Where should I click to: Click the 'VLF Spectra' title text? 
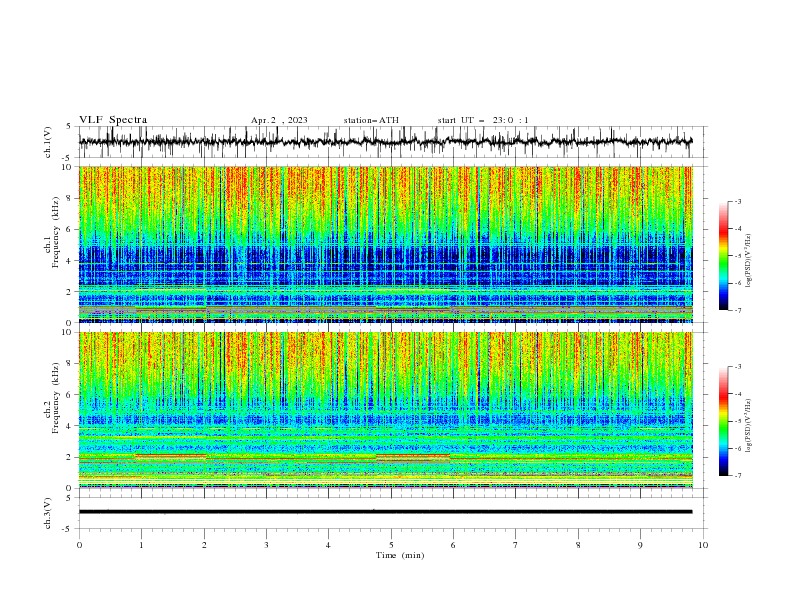pos(113,120)
